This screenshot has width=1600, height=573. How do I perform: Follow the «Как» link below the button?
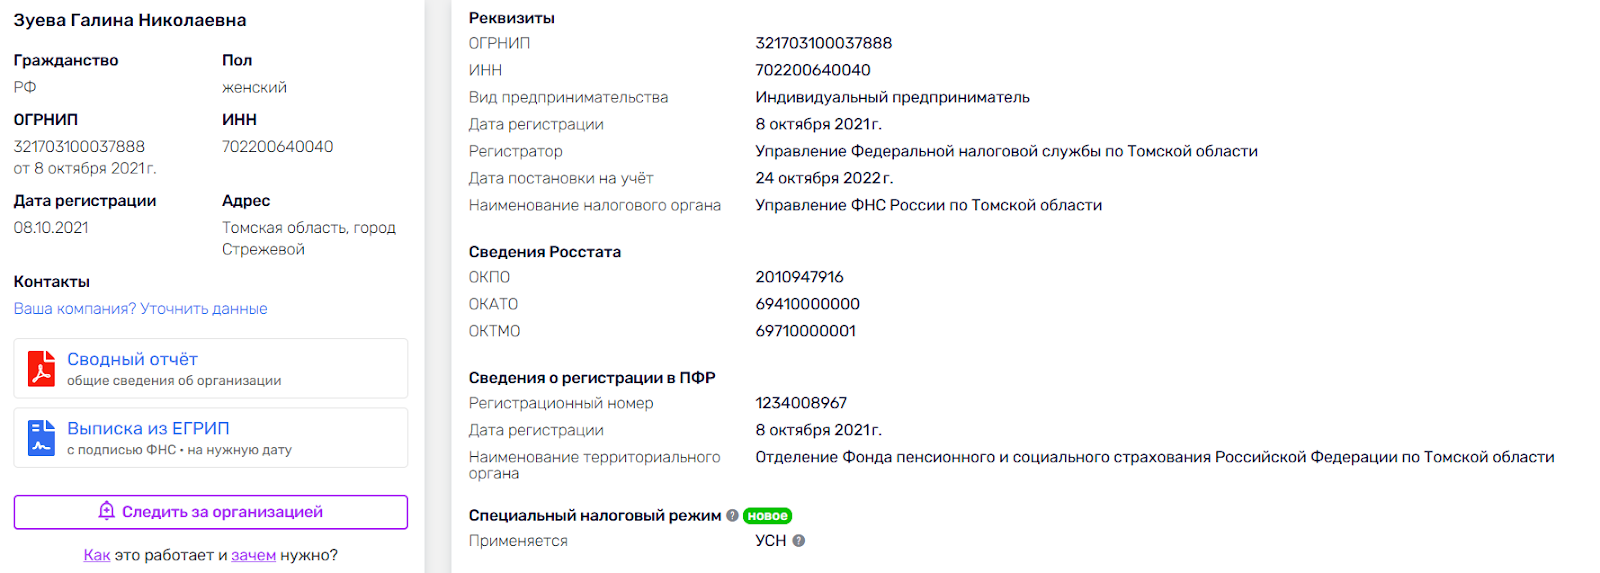coord(97,555)
